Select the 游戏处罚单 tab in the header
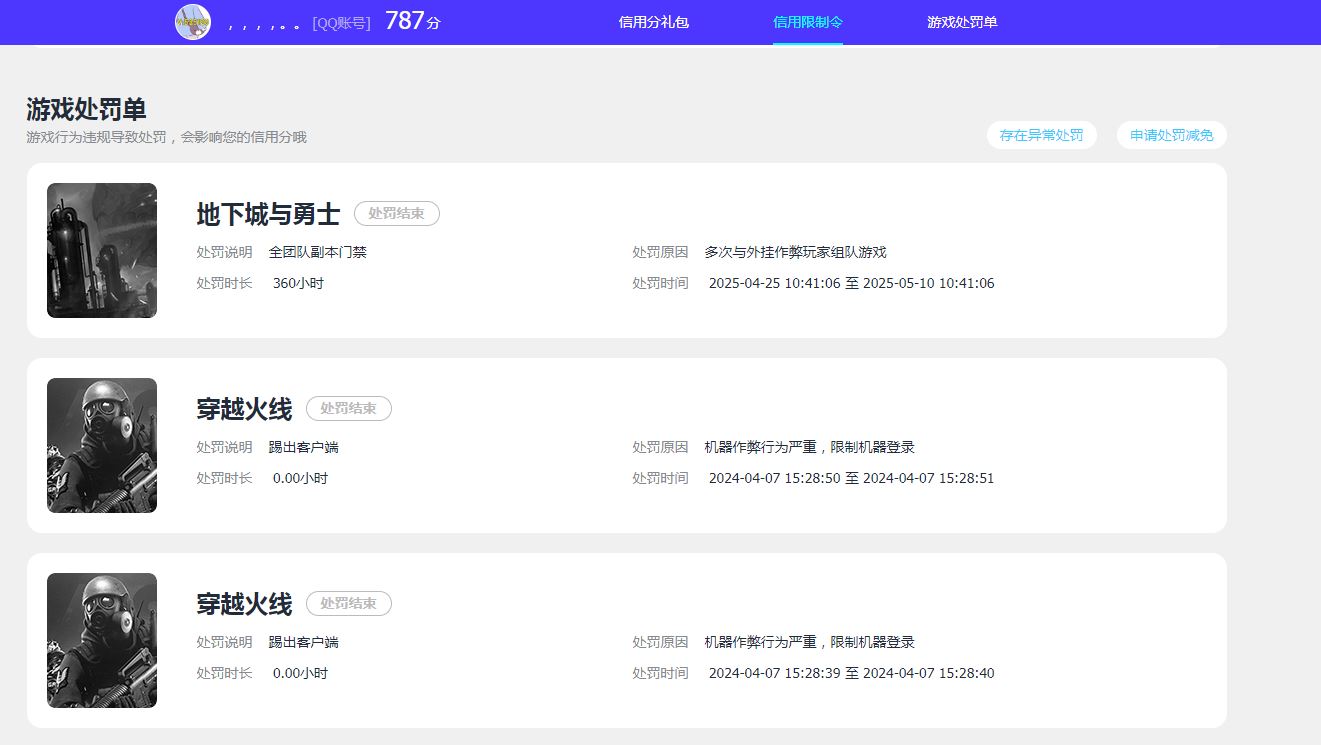 959,21
